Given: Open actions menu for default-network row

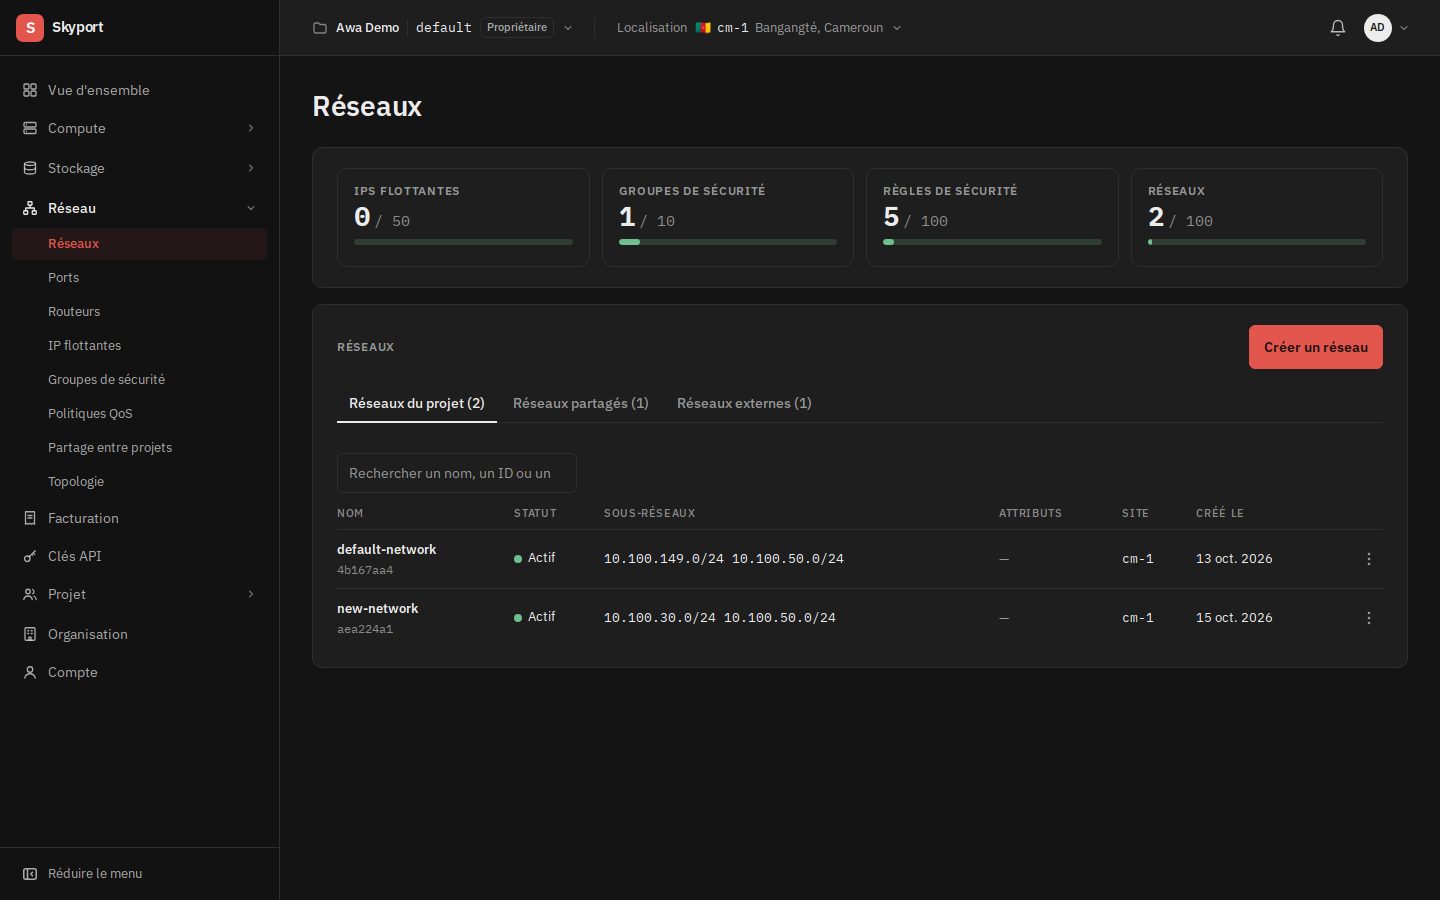Looking at the screenshot, I should pyautogui.click(x=1369, y=559).
